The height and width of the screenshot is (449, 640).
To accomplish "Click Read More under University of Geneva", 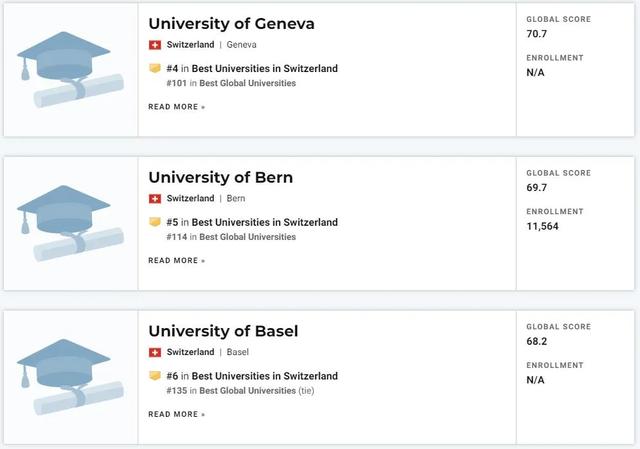I will click(x=176, y=106).
